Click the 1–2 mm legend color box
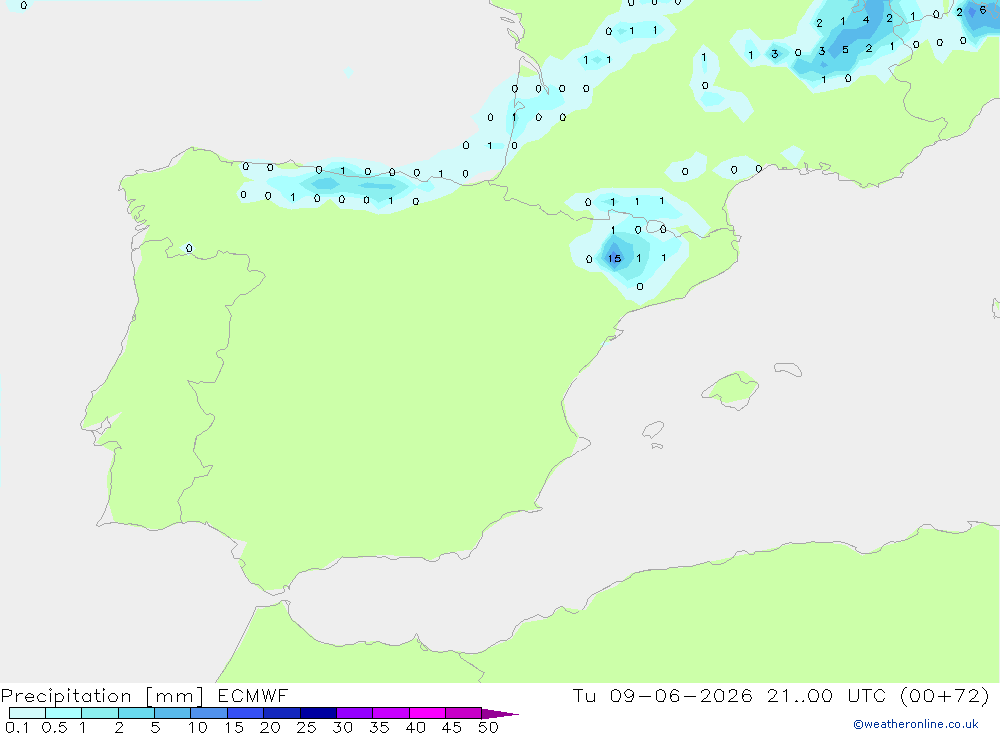Viewport: 1000px width, 733px height. [99, 713]
